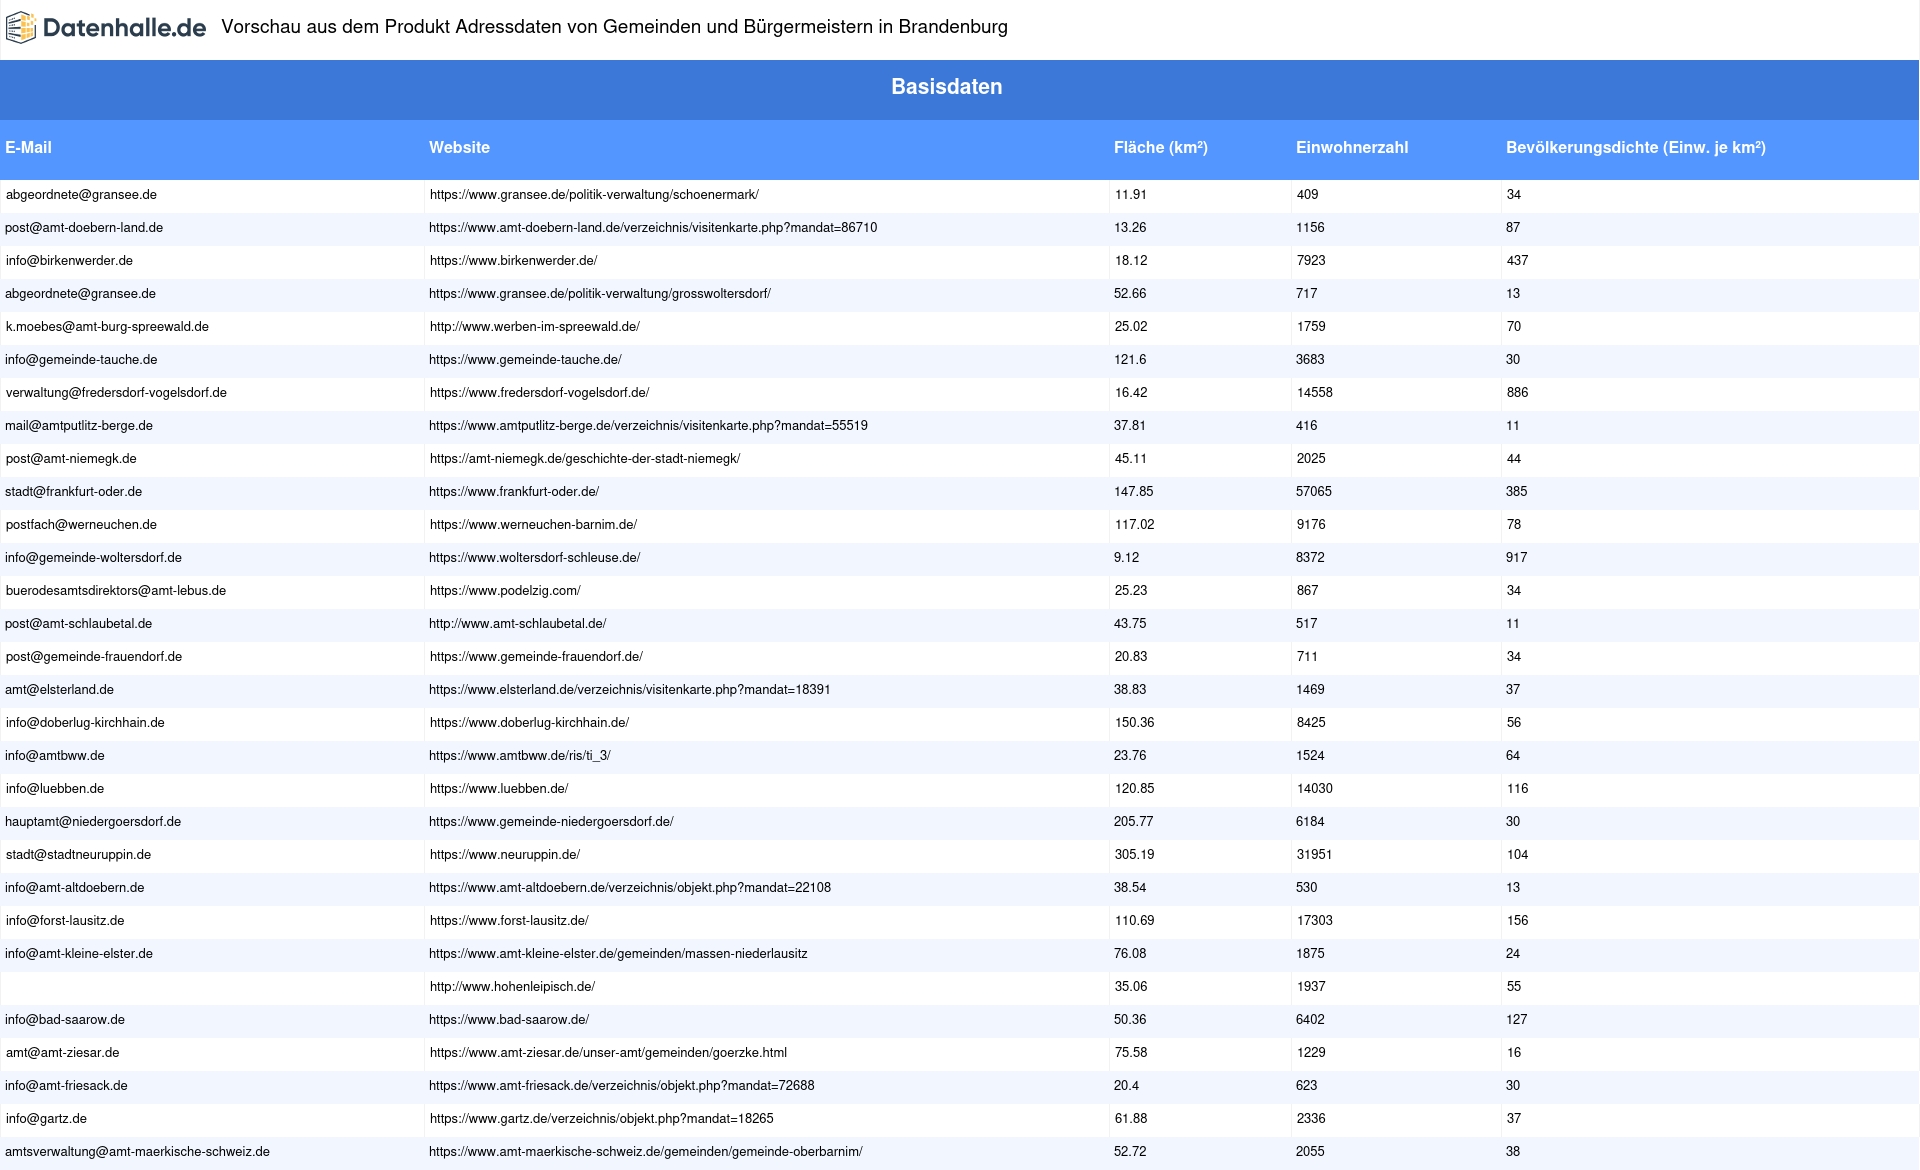Viewport: 1920px width, 1170px height.
Task: Click email postfach@werneuchen.de
Action: click(x=81, y=525)
